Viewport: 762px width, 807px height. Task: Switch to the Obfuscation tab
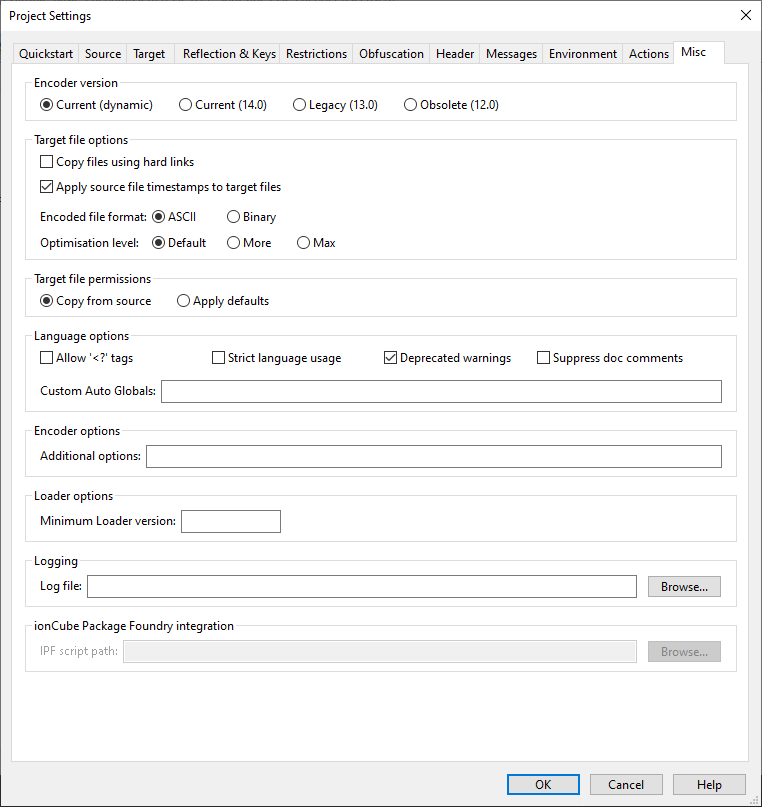point(391,54)
